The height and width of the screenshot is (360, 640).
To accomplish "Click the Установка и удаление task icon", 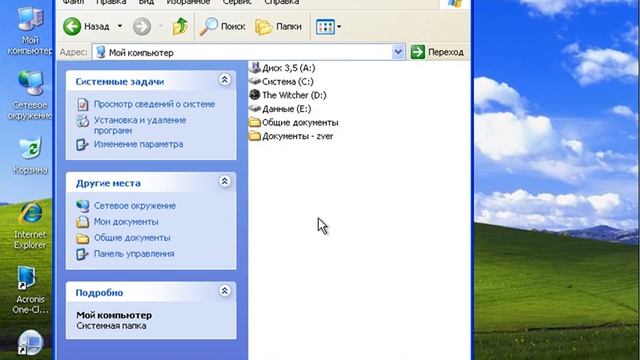I will click(82, 121).
